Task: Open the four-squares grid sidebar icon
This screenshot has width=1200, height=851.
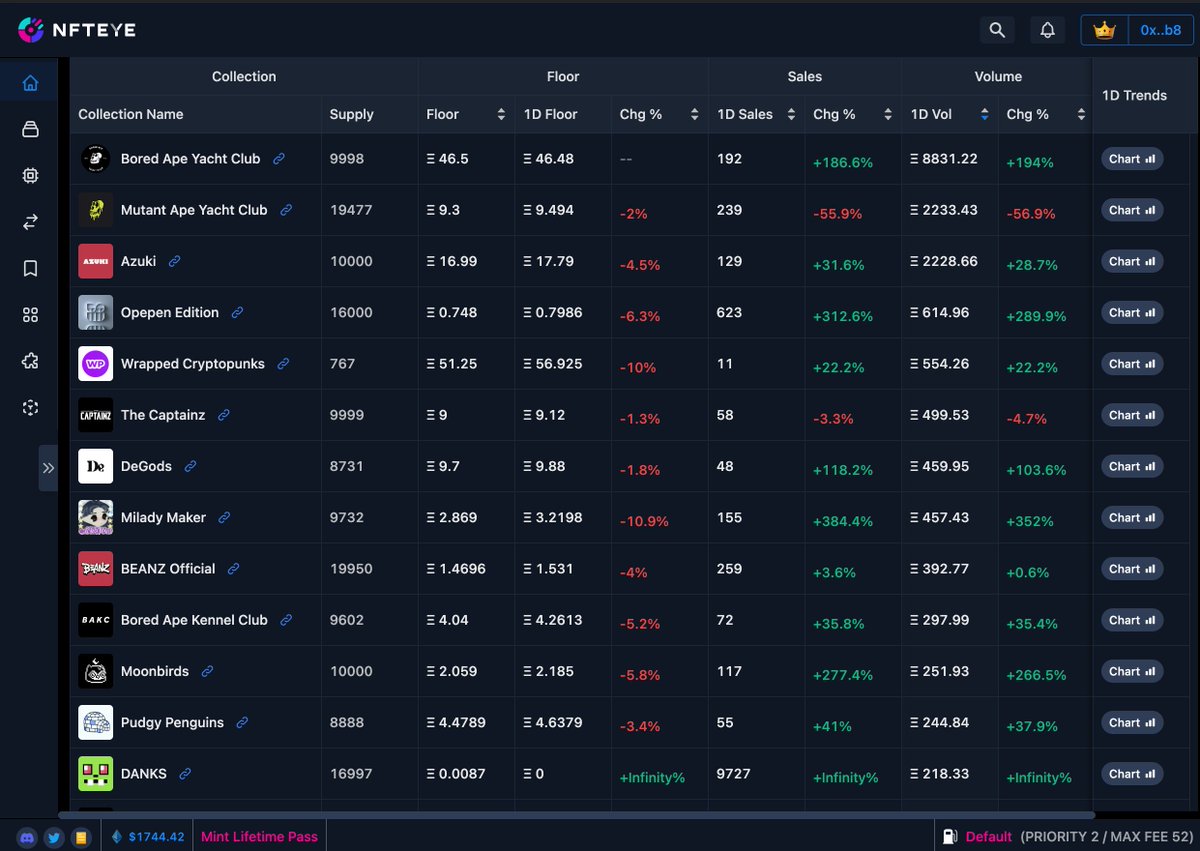Action: point(30,315)
